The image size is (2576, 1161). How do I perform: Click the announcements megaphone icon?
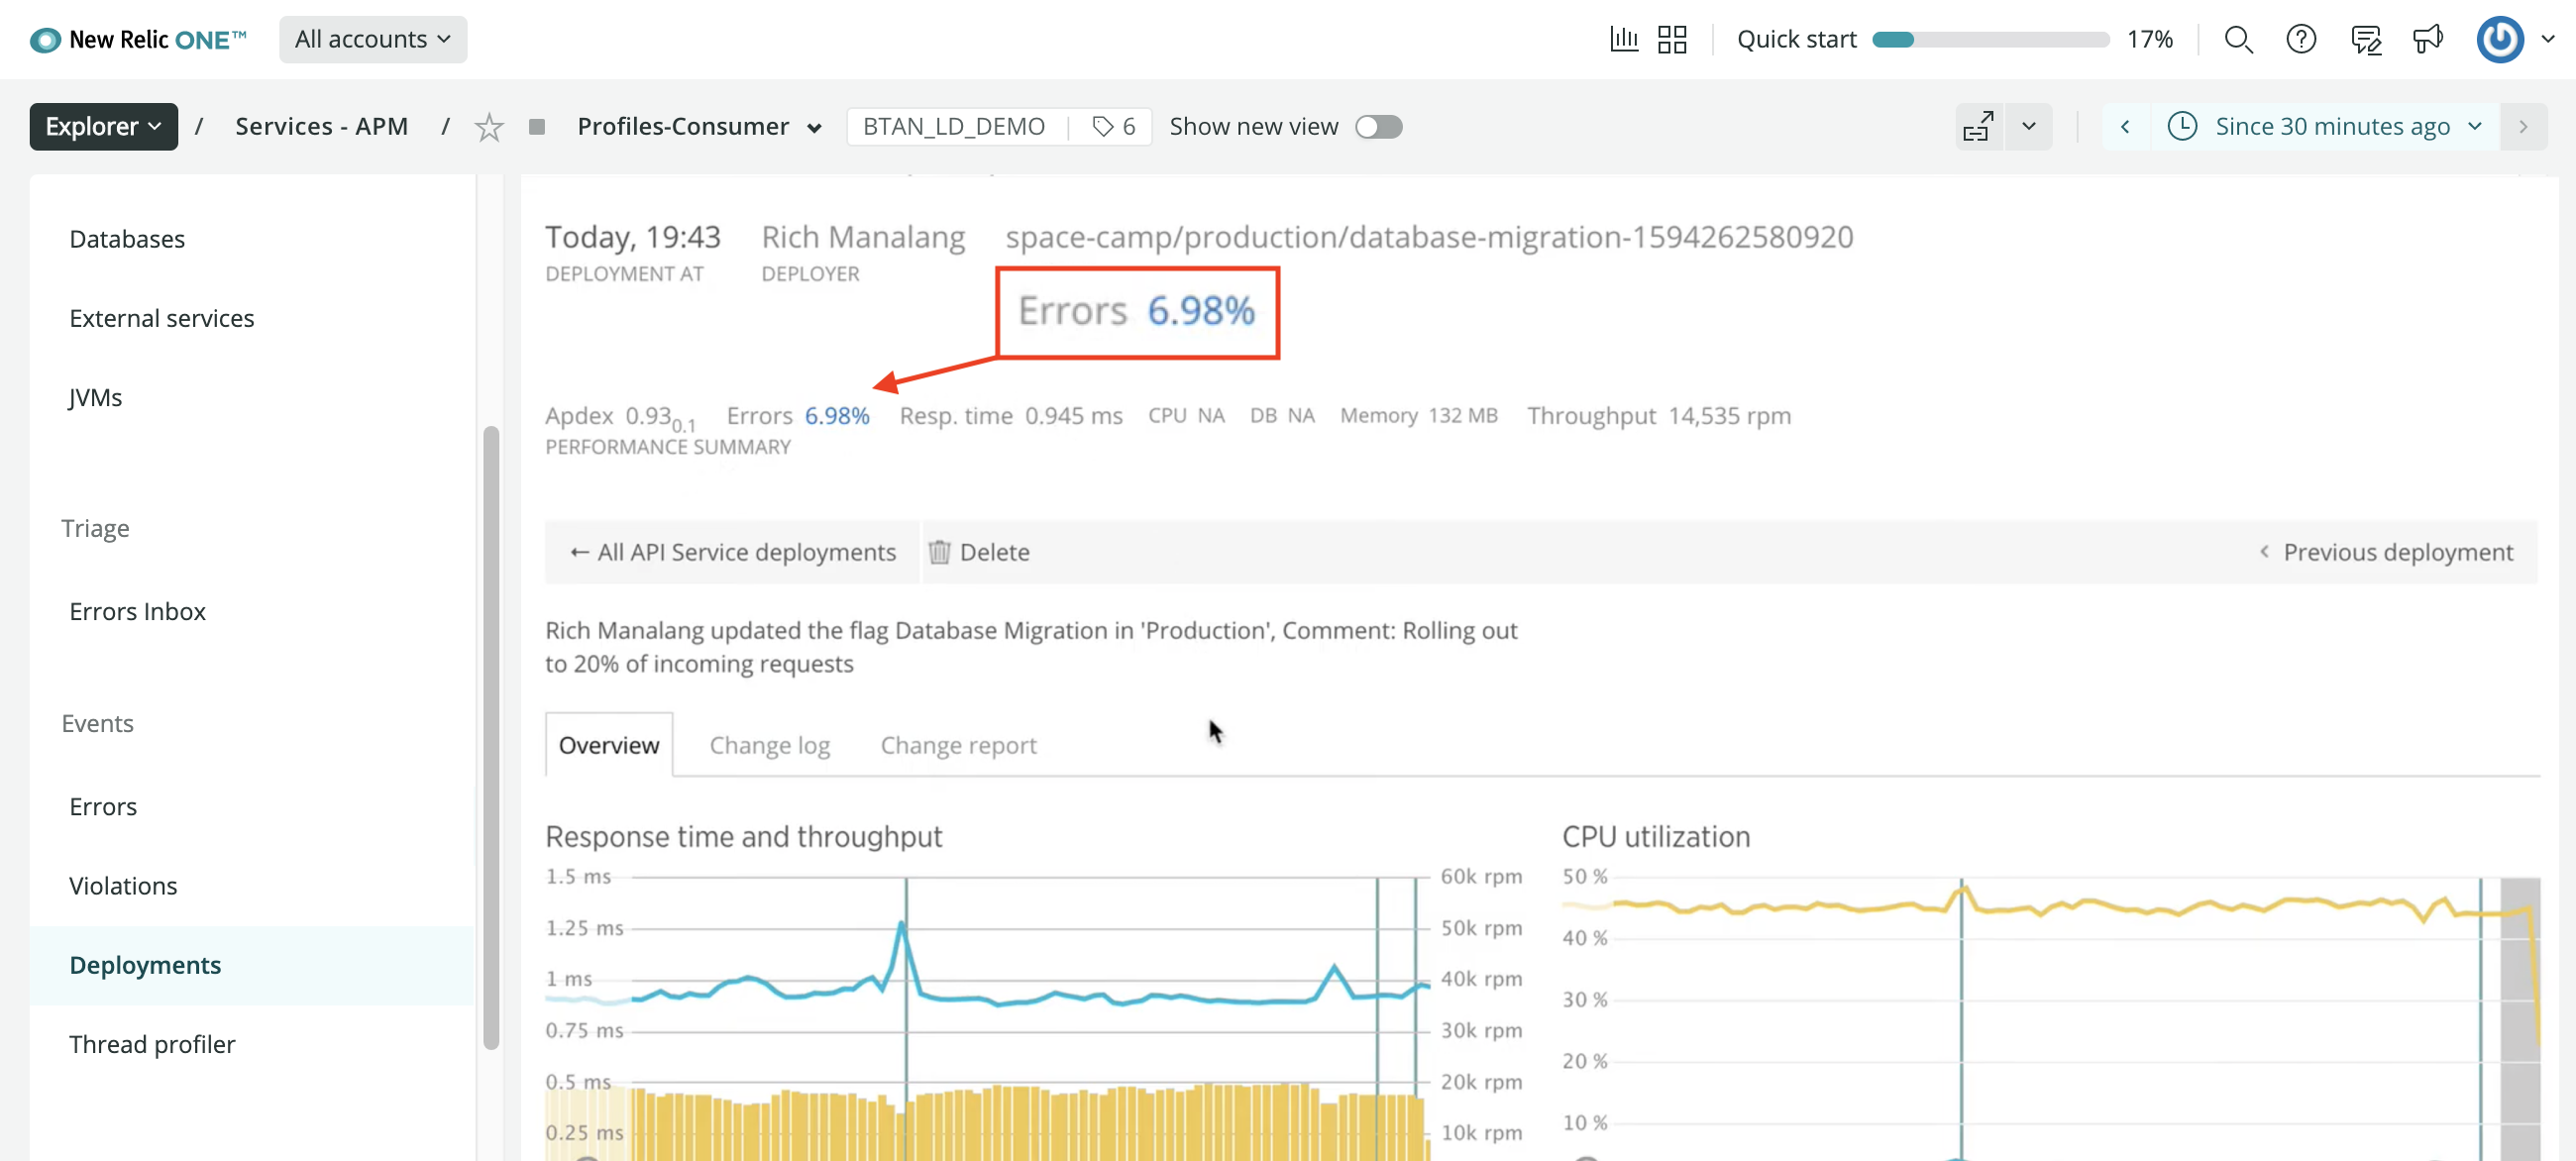pyautogui.click(x=2429, y=39)
